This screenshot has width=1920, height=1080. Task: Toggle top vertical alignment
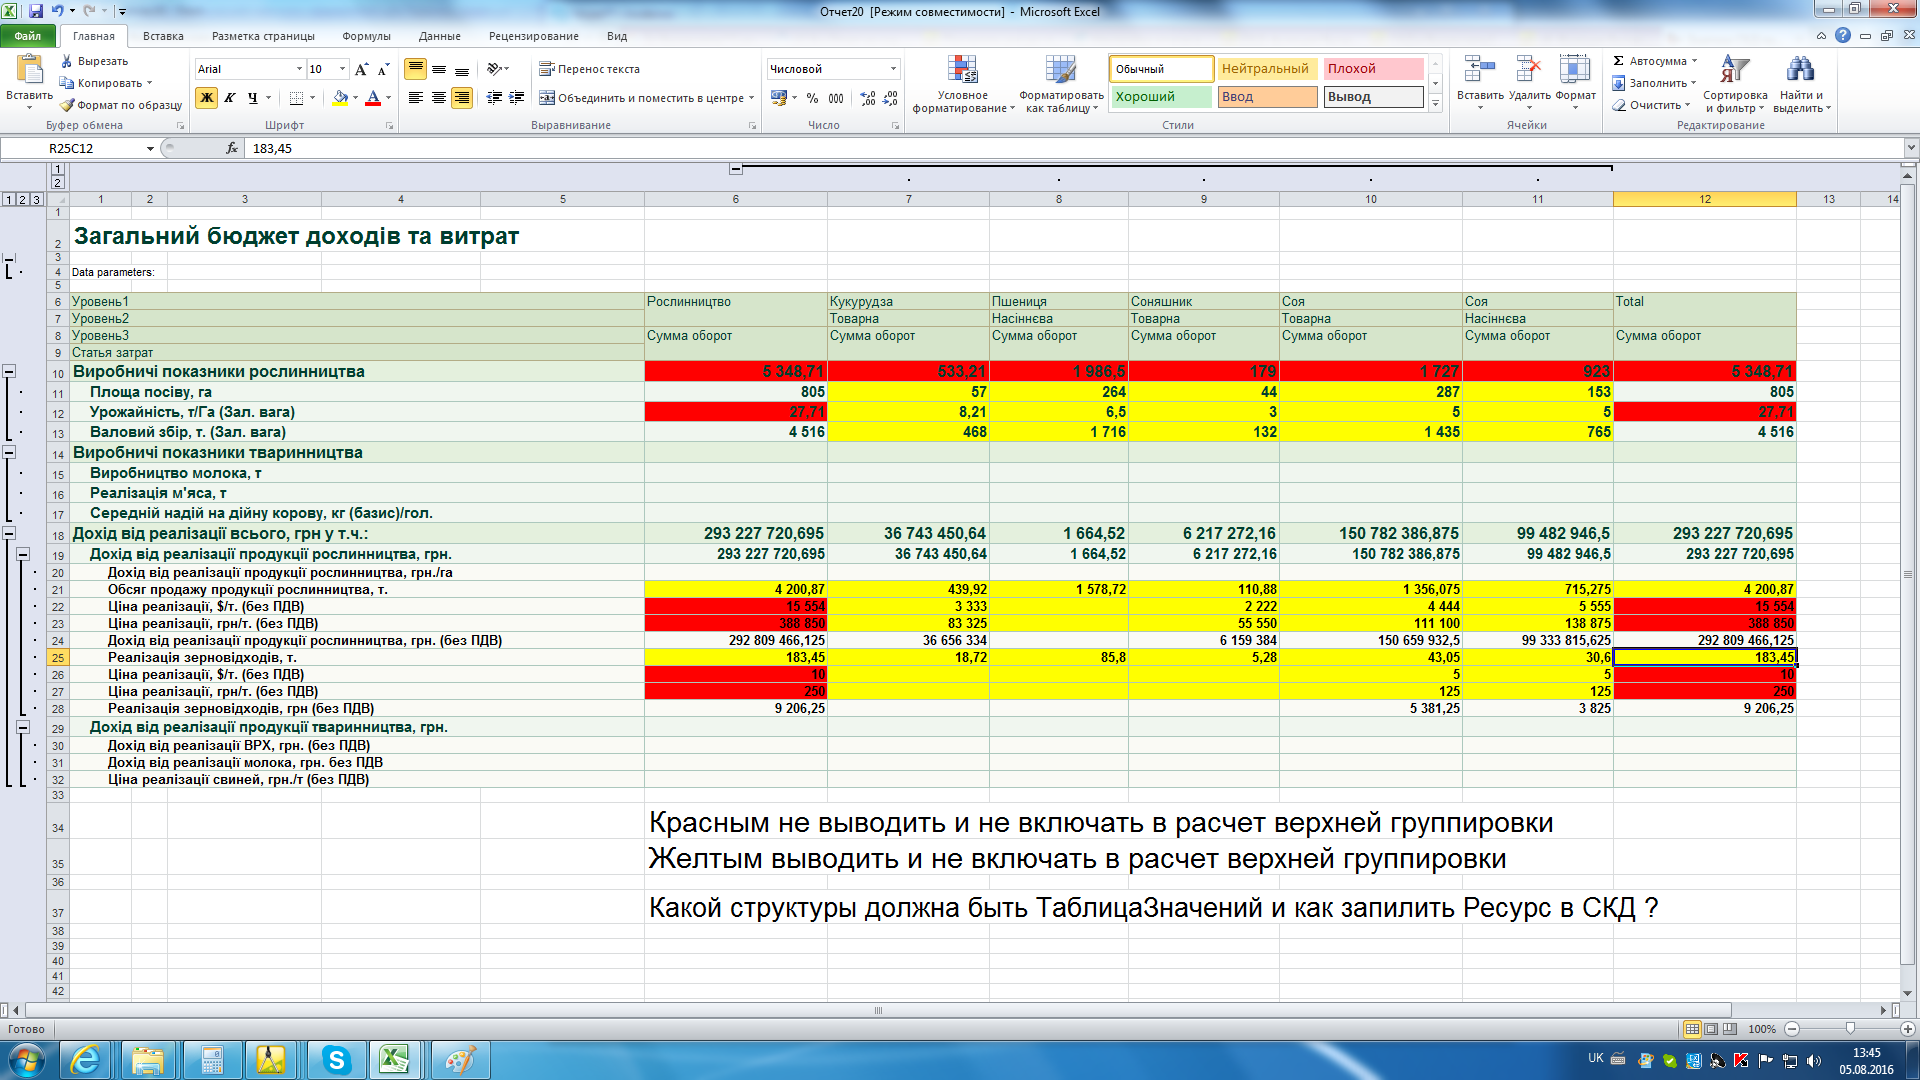(x=416, y=69)
